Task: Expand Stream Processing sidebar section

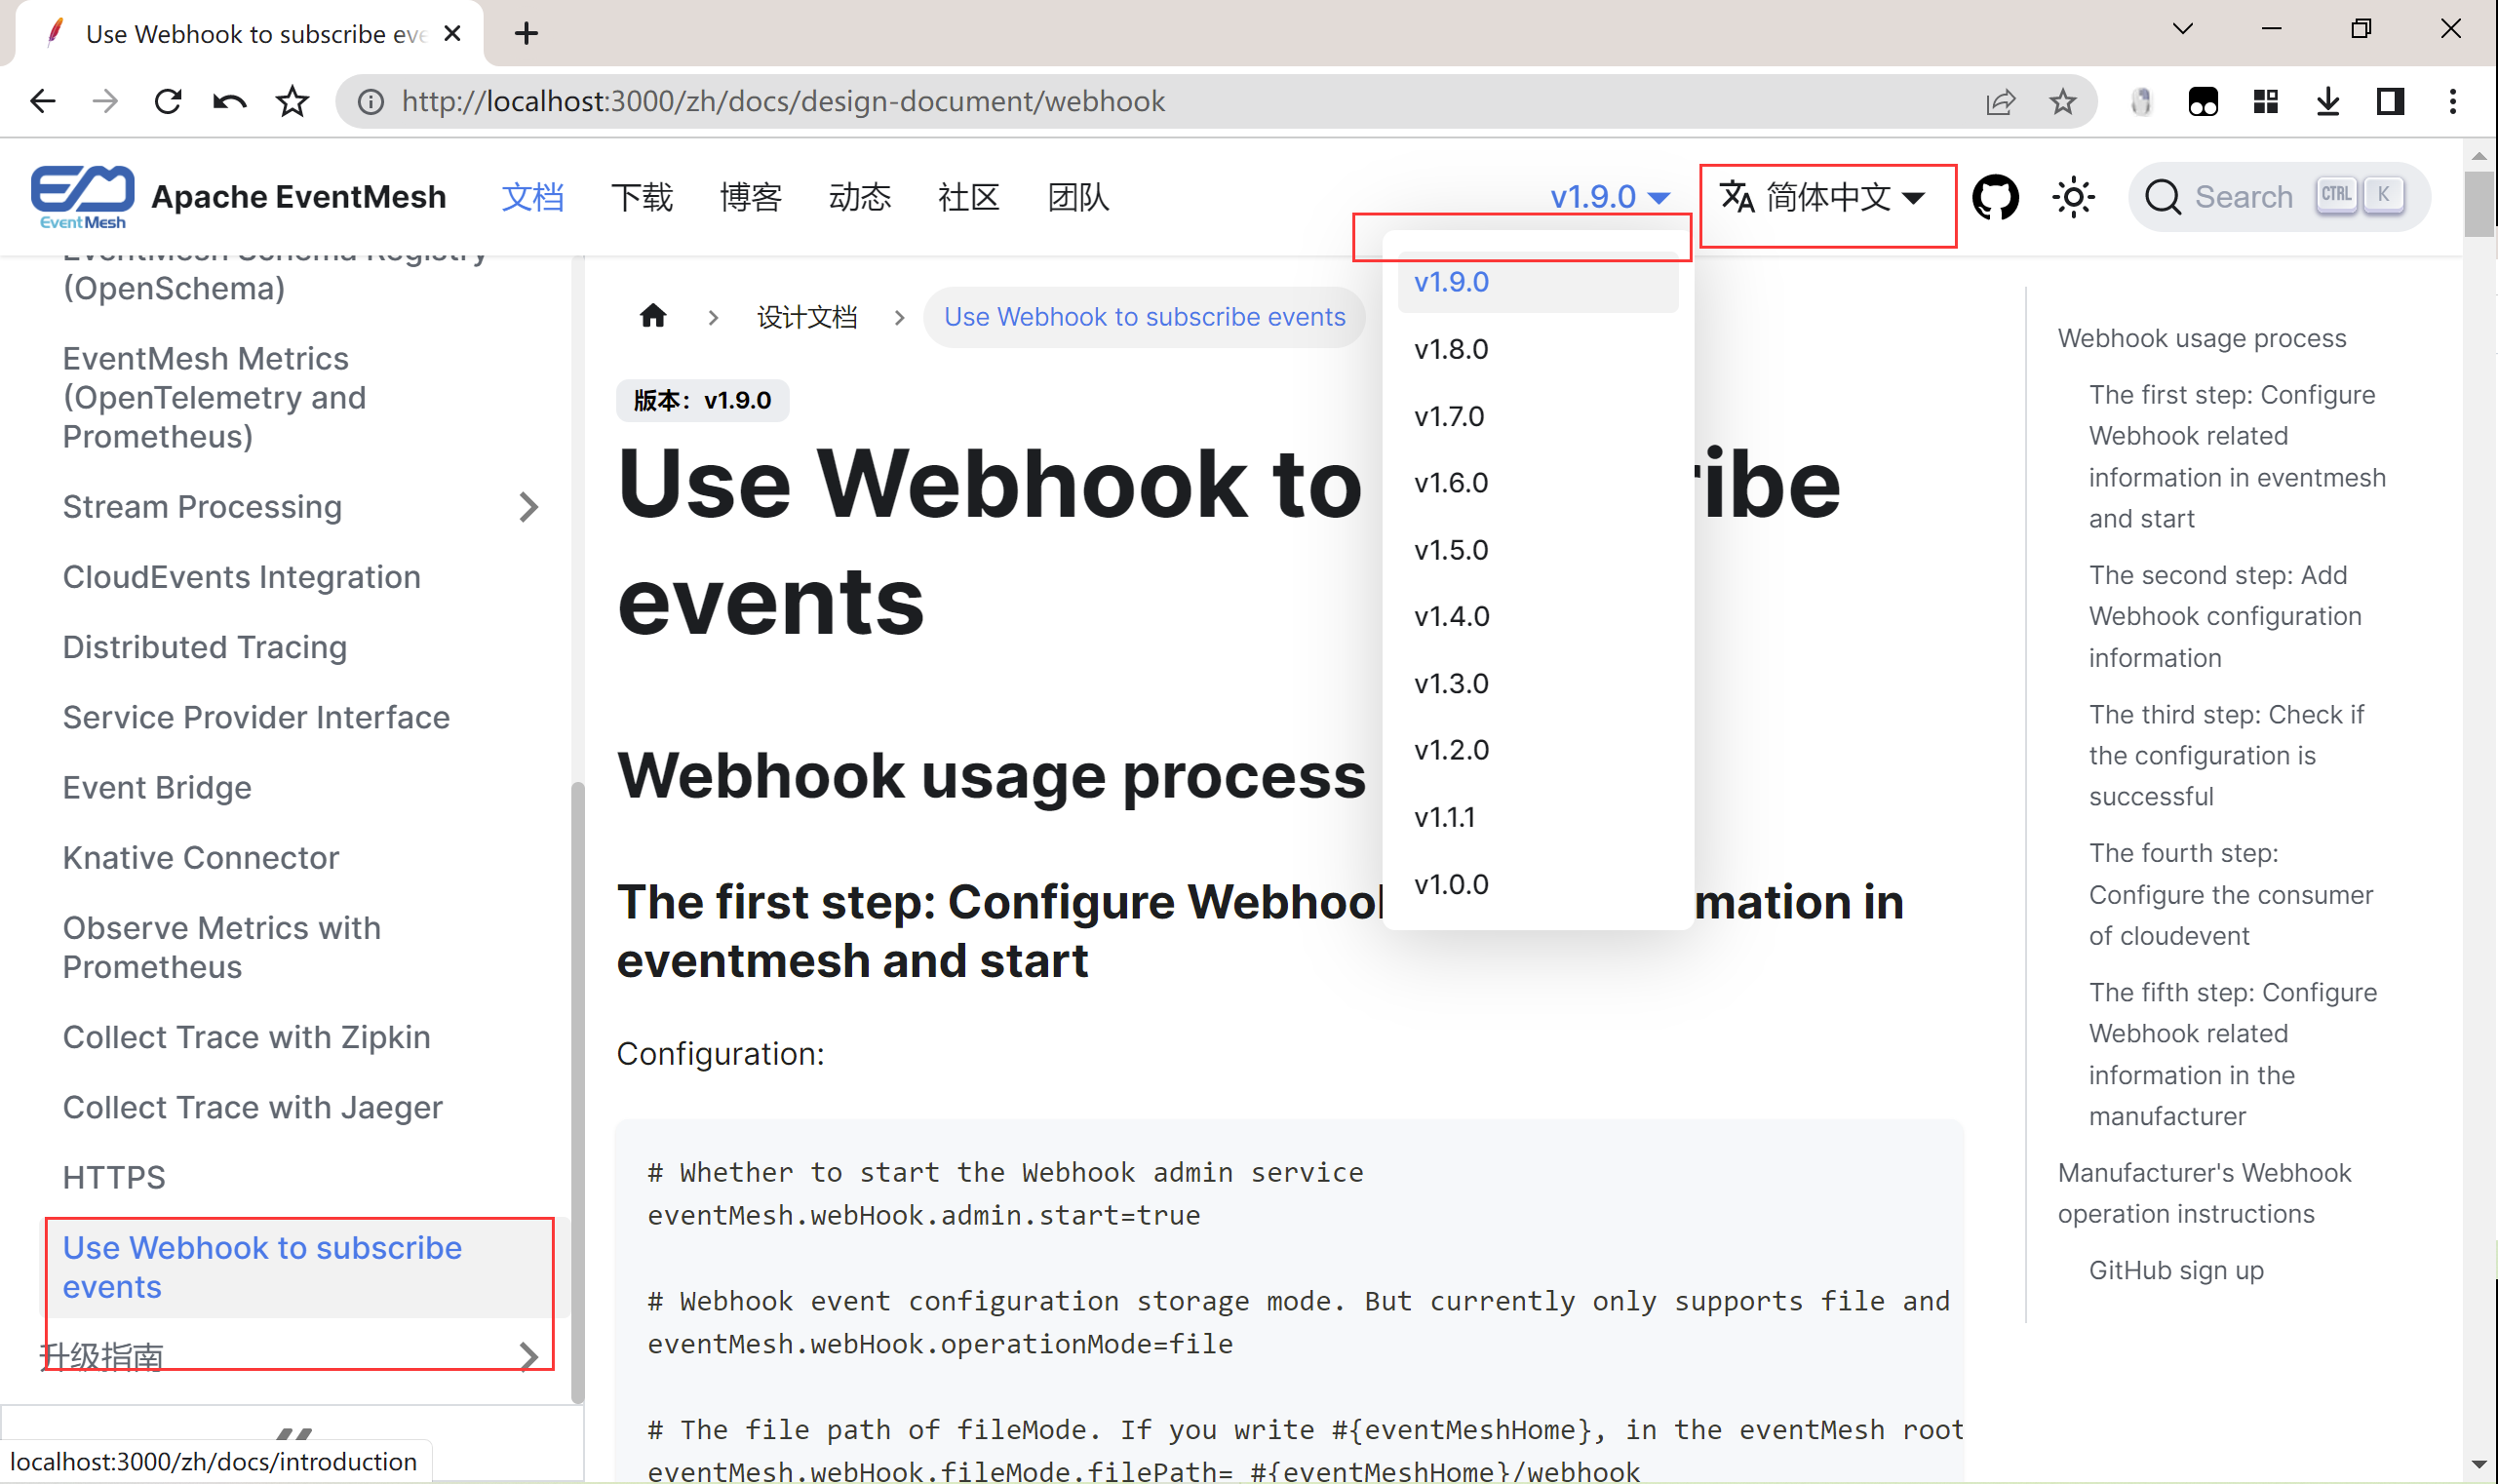Action: 529,507
